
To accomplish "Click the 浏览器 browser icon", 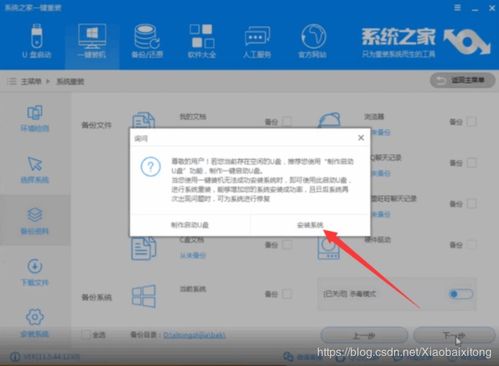I will 329,120.
